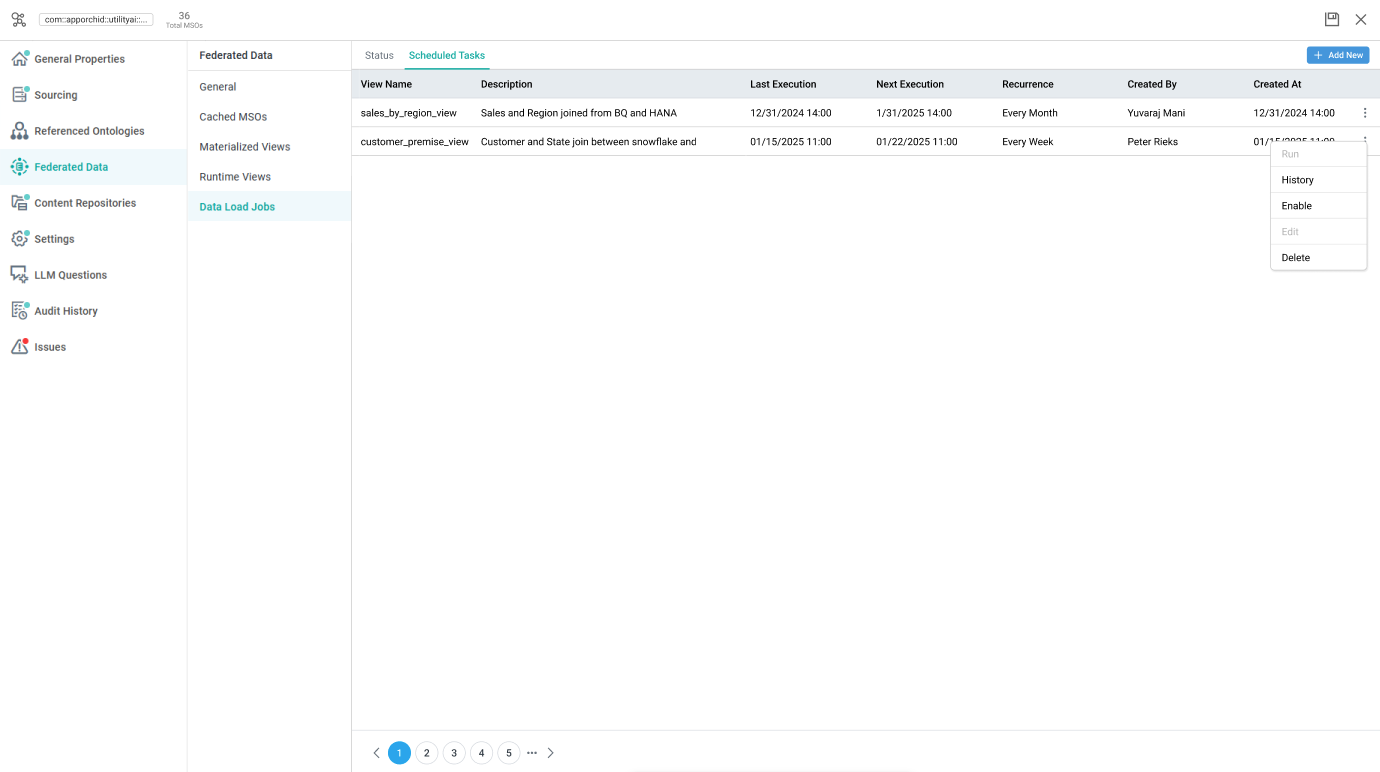Jump to page 3 in pagination
This screenshot has height=772, width=1380.
pos(454,753)
